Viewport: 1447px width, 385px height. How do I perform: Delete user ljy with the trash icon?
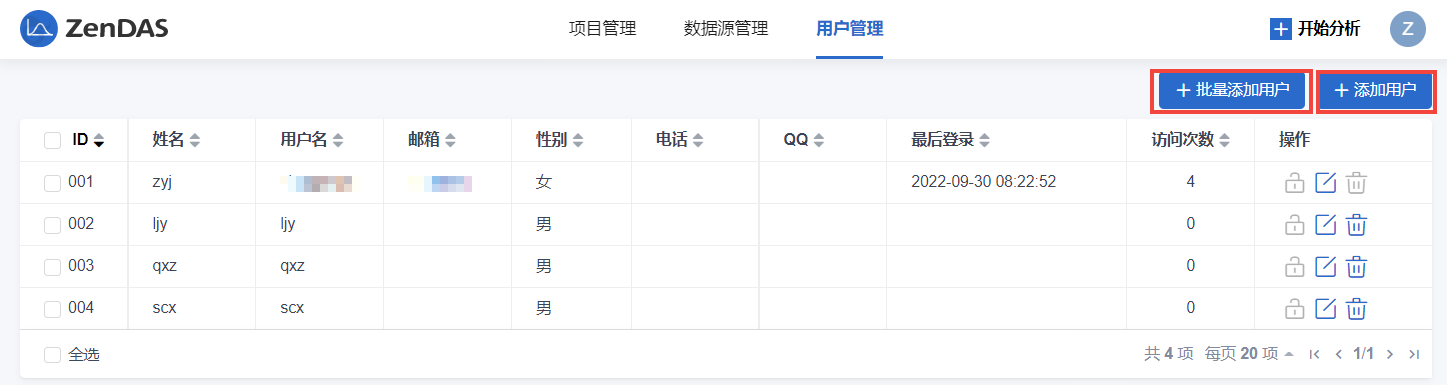tap(1356, 225)
